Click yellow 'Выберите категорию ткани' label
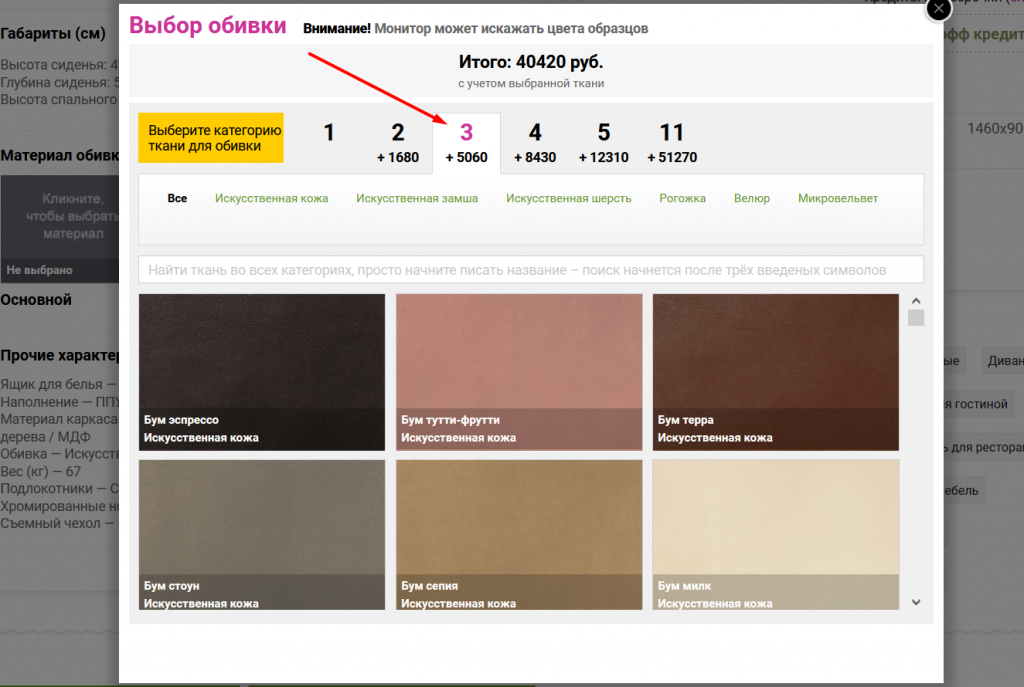Viewport: 1024px width, 687px height. pyautogui.click(x=211, y=138)
